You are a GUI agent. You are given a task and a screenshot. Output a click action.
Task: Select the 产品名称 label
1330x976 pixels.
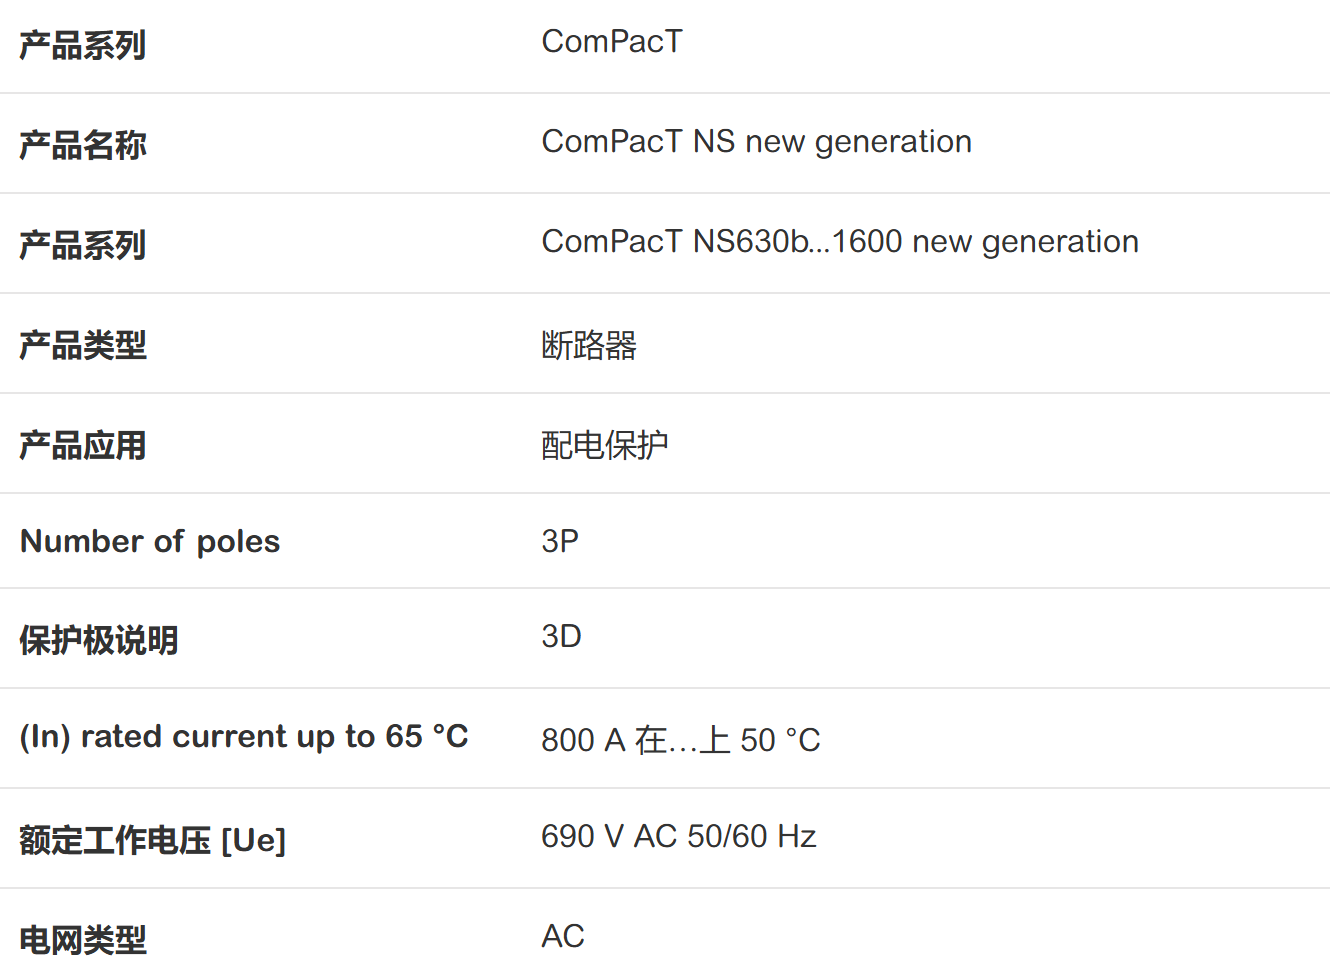click(83, 146)
